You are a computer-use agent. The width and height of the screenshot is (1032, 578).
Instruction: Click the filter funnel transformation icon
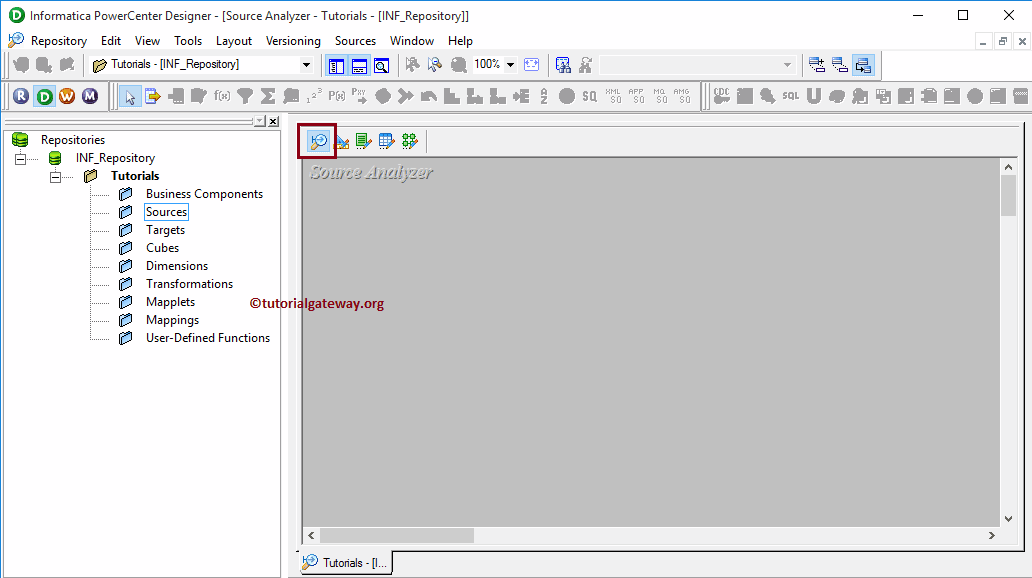coord(245,97)
